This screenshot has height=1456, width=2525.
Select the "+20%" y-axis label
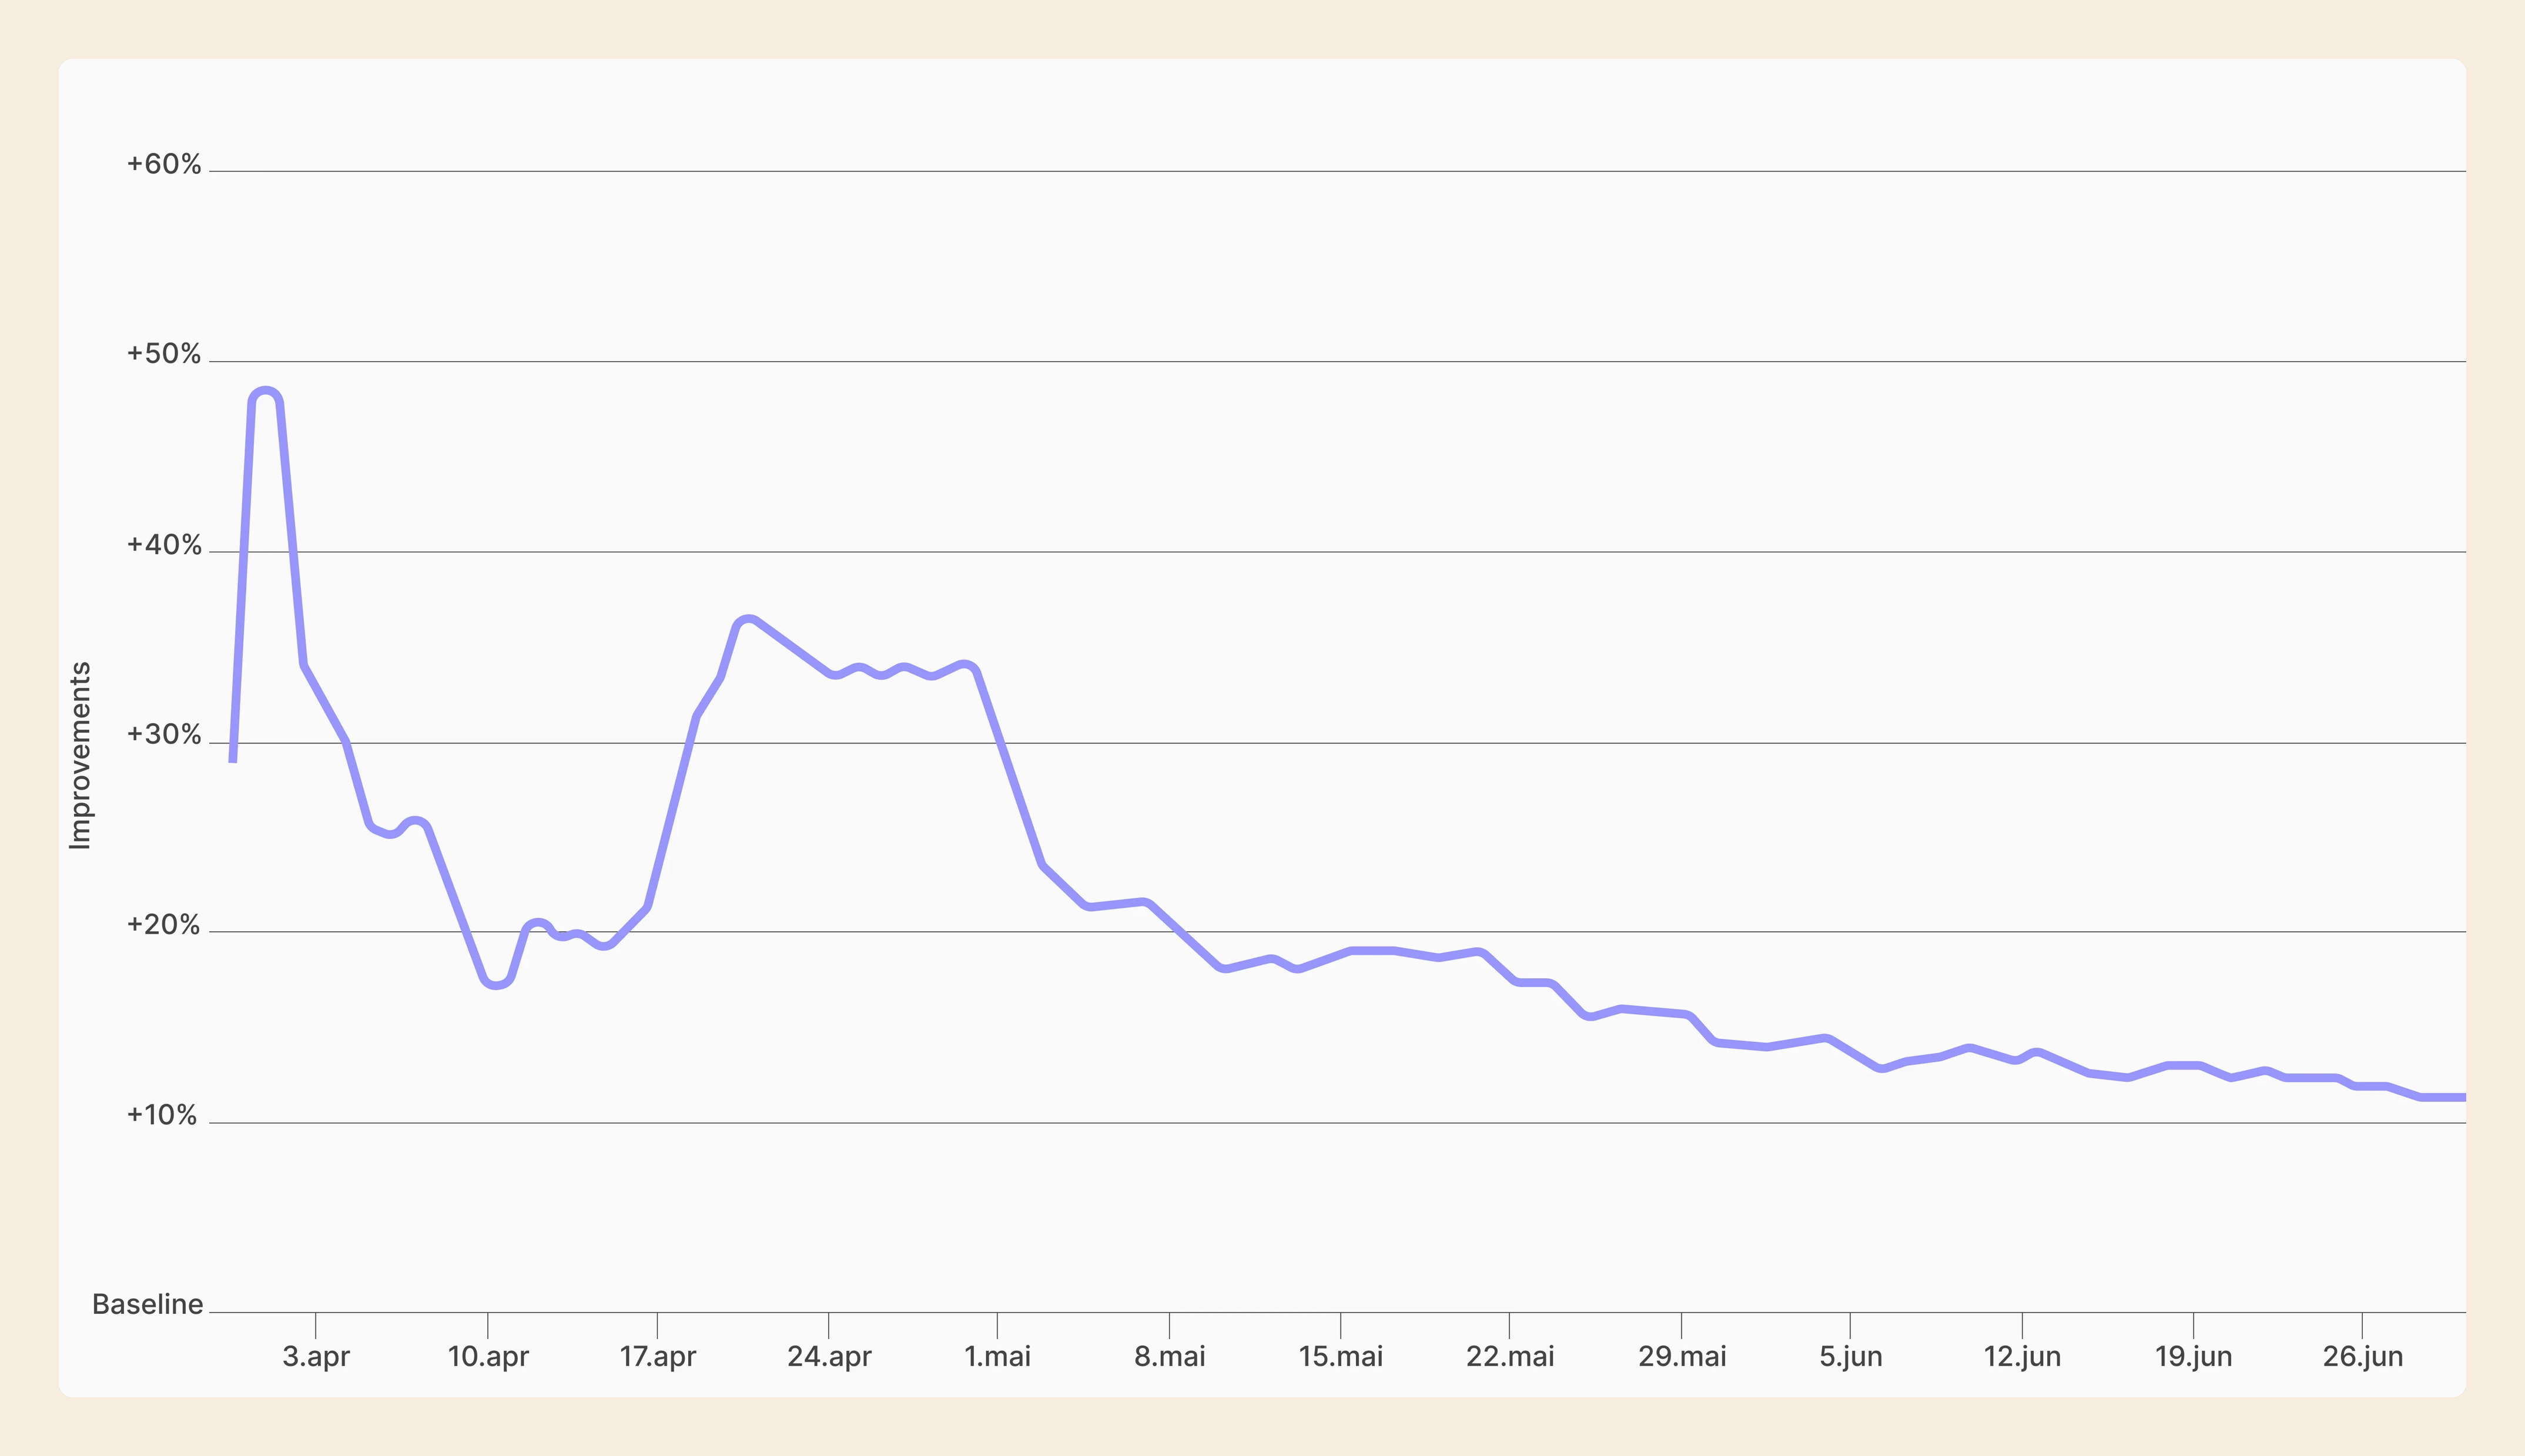[164, 925]
